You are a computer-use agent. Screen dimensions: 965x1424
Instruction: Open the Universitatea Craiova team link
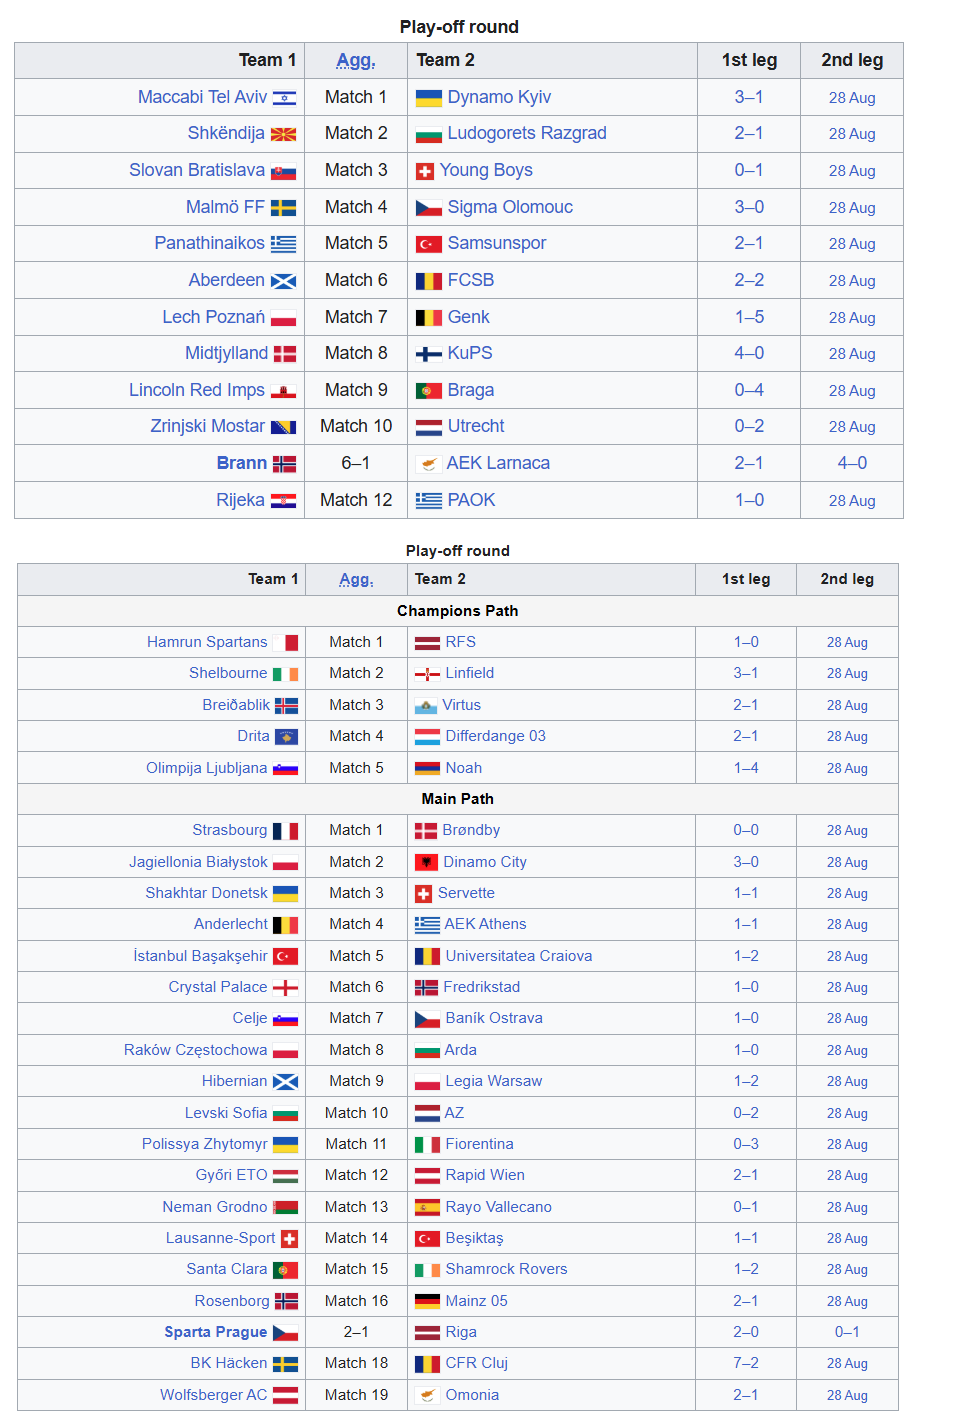(519, 957)
